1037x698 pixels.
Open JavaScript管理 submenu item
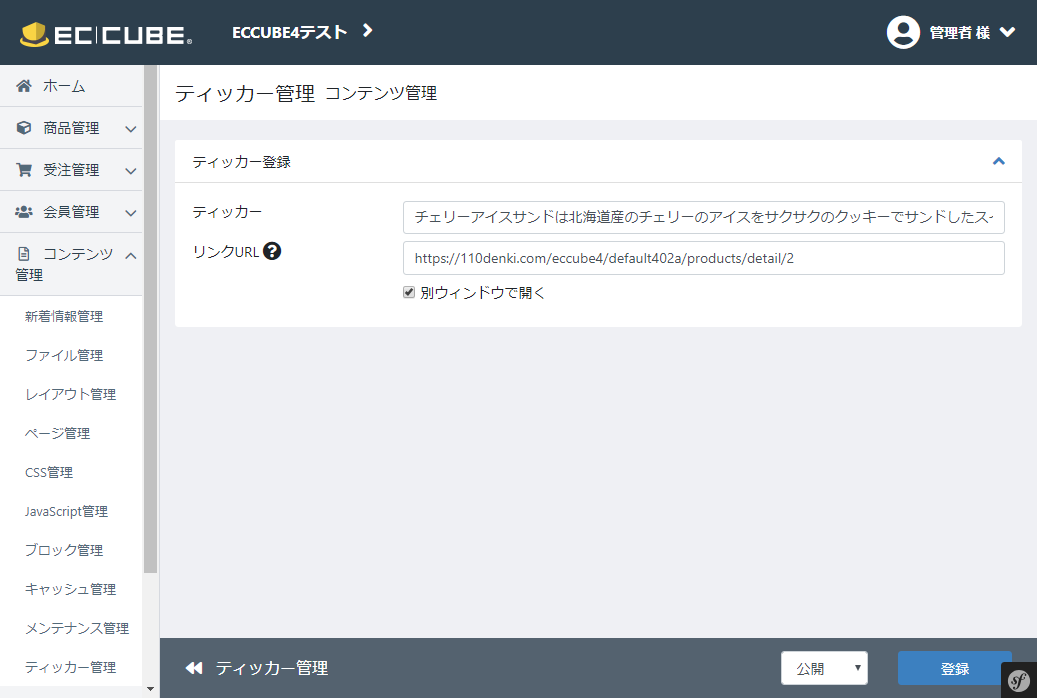[x=66, y=512]
